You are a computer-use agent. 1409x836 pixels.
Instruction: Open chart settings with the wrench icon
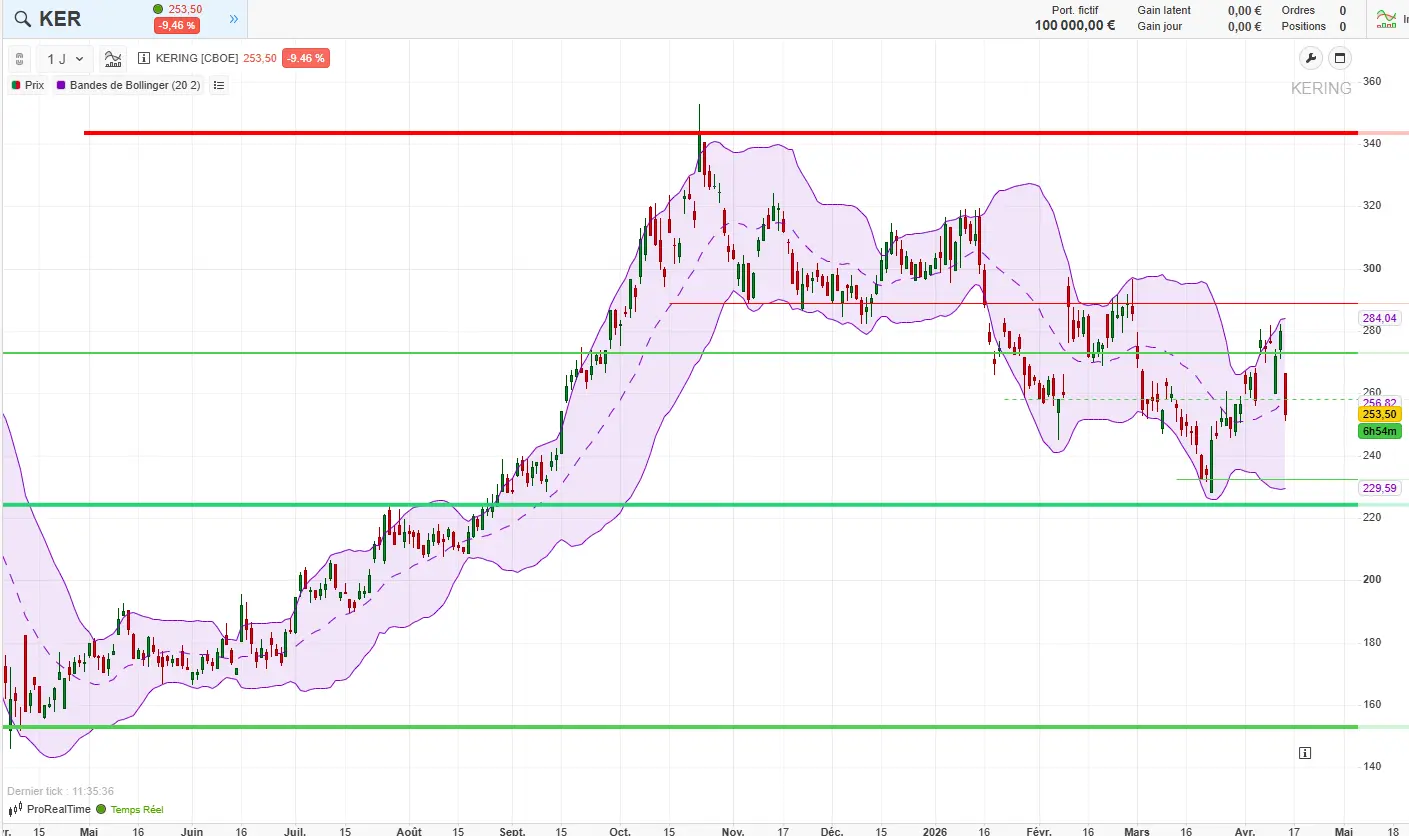click(x=1310, y=58)
